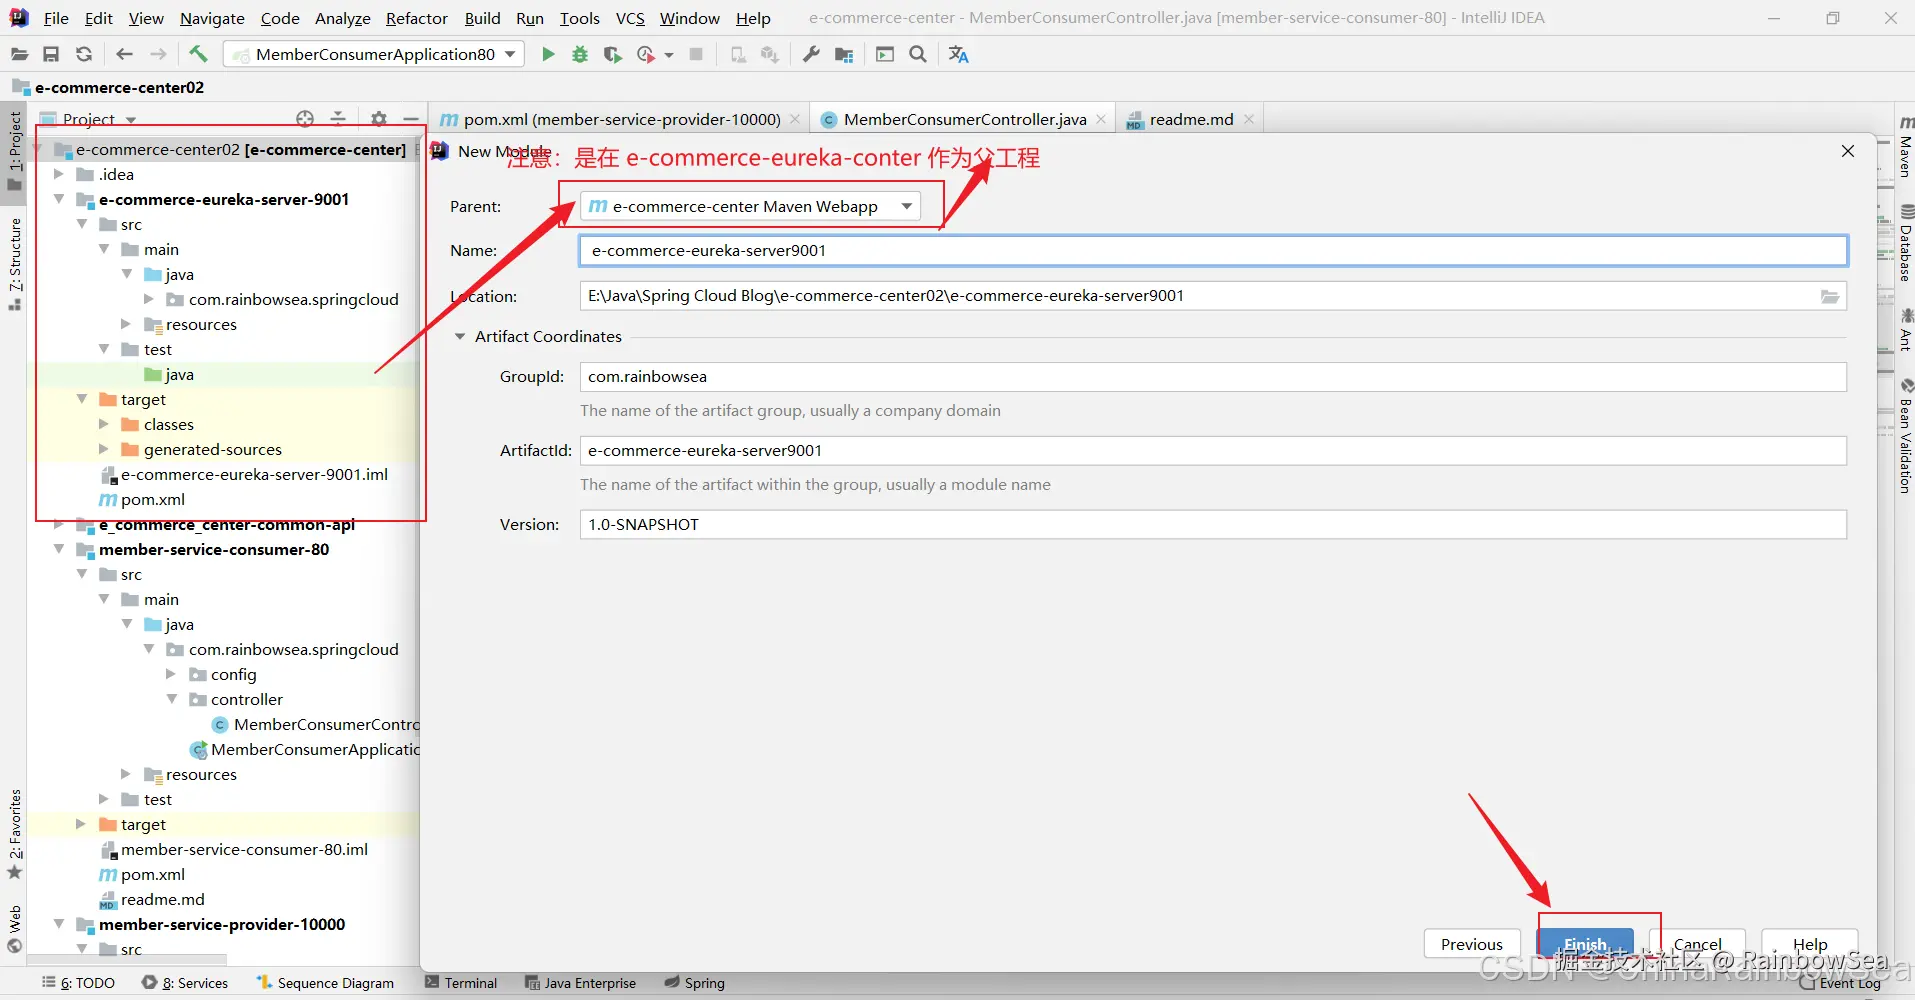Open the File menu
This screenshot has height=1000, width=1915.
click(x=56, y=18)
